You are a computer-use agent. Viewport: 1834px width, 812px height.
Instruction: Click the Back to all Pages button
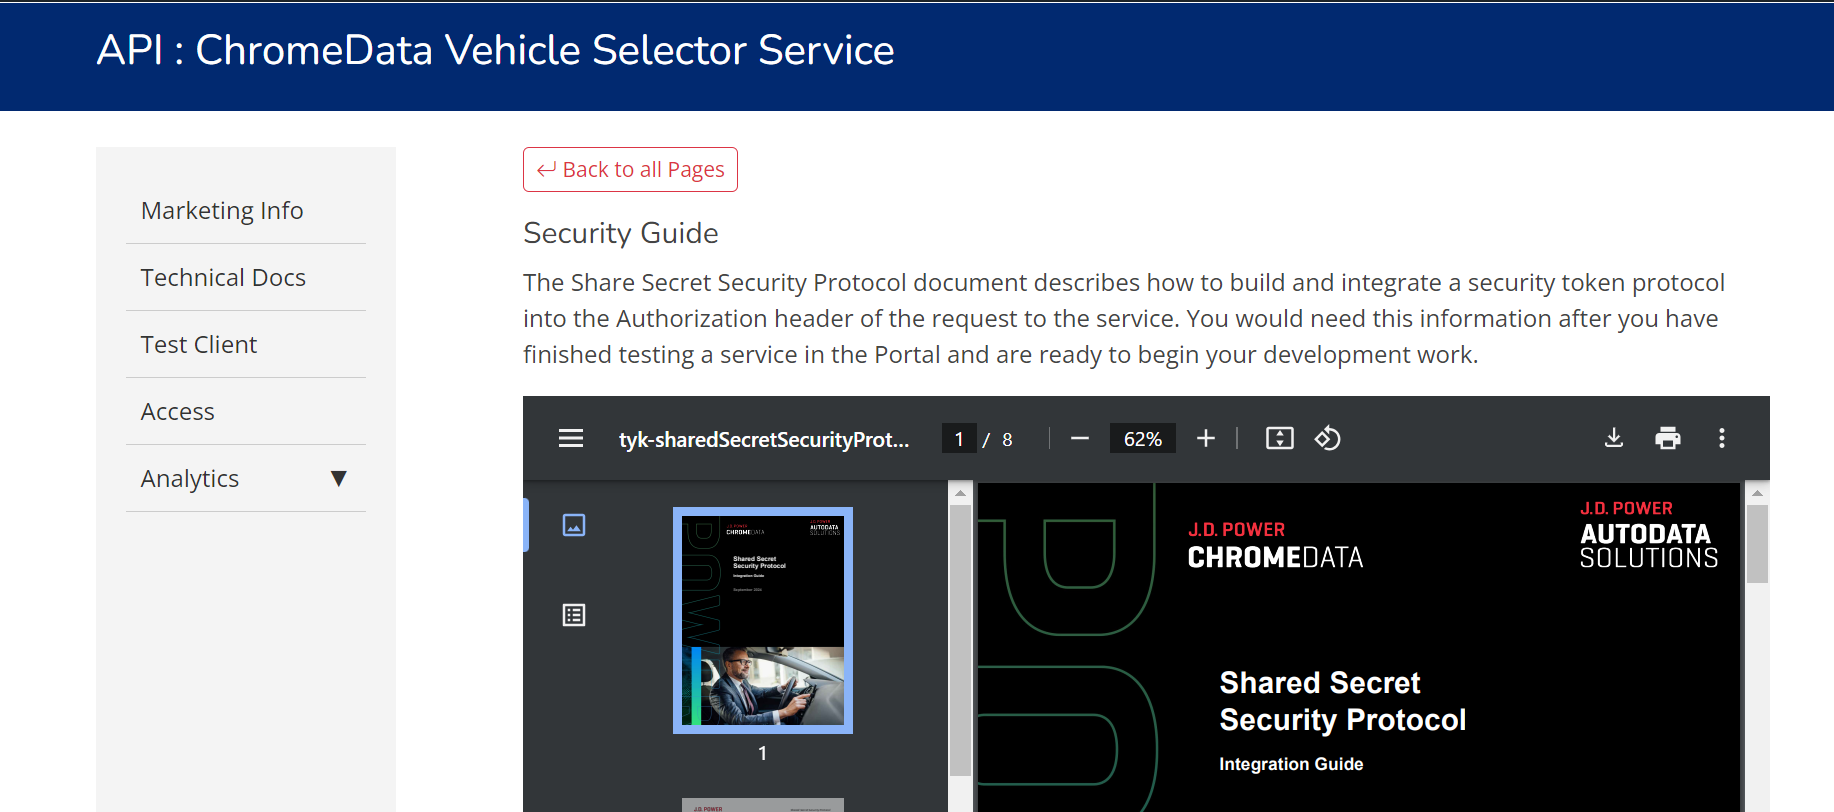tap(630, 170)
